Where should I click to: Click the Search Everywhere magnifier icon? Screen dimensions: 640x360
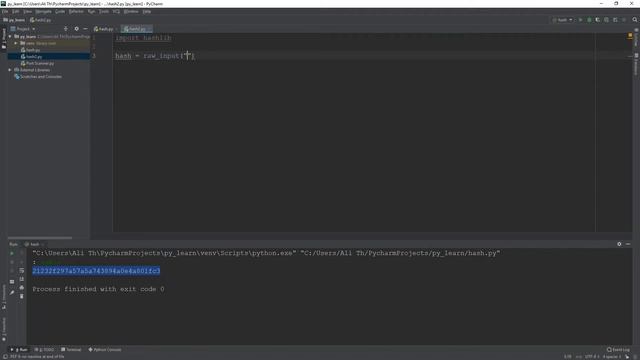pyautogui.click(x=635, y=20)
